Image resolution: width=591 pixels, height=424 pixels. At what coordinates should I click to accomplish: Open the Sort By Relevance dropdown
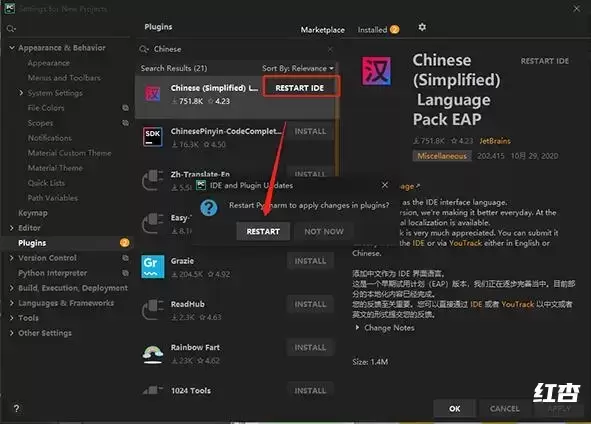[x=298, y=68]
